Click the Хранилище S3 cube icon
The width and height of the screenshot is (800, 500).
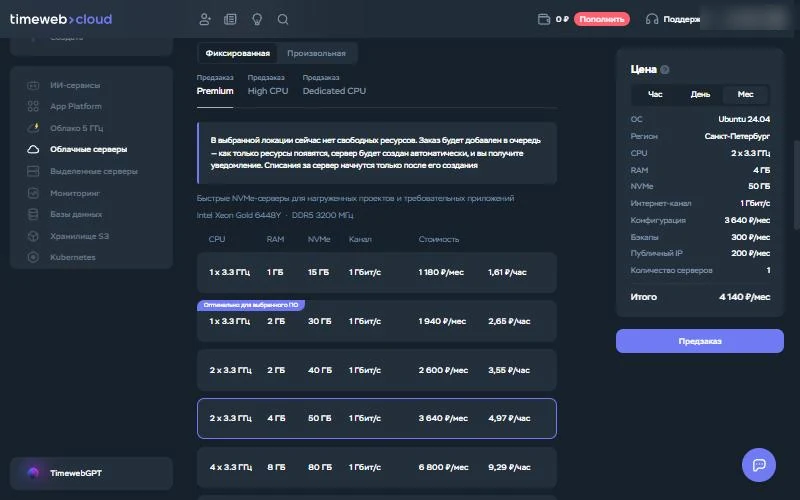[x=33, y=236]
